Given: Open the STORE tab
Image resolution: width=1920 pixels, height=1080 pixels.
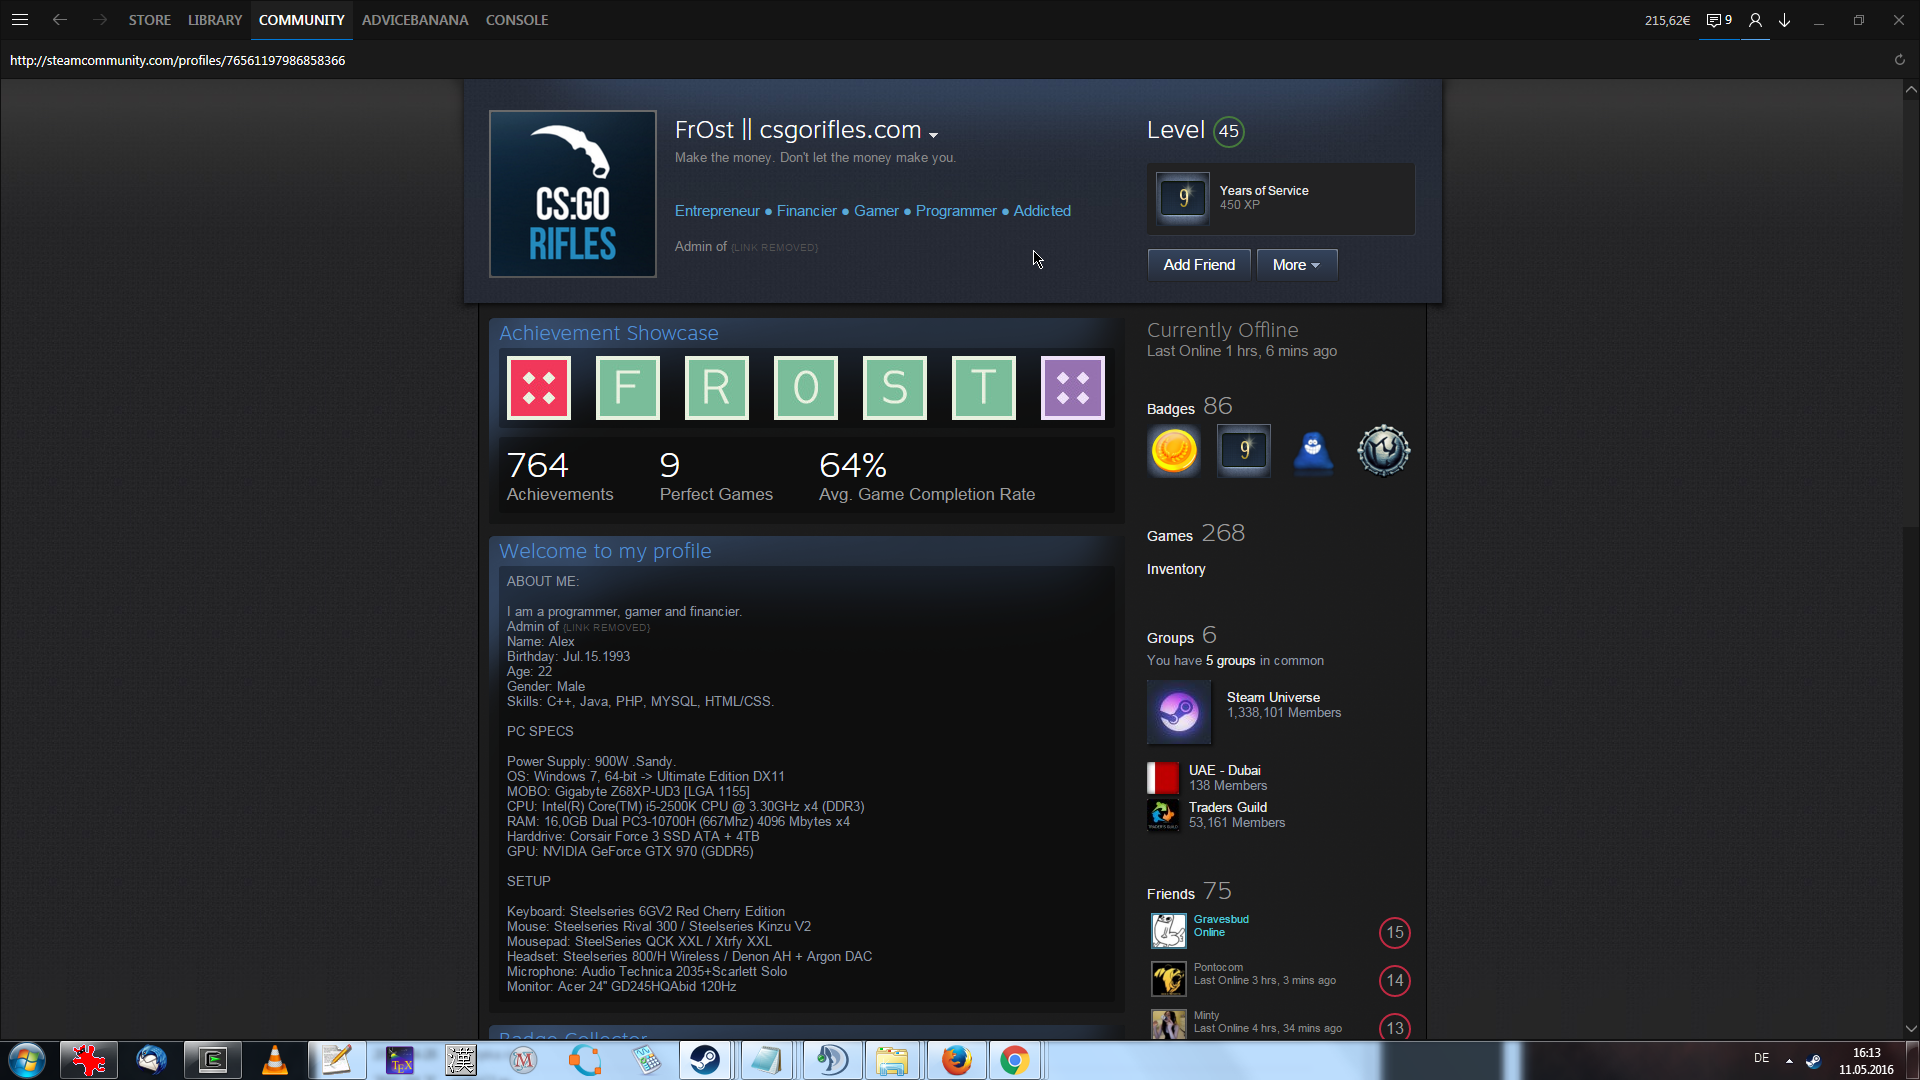Looking at the screenshot, I should click(149, 20).
